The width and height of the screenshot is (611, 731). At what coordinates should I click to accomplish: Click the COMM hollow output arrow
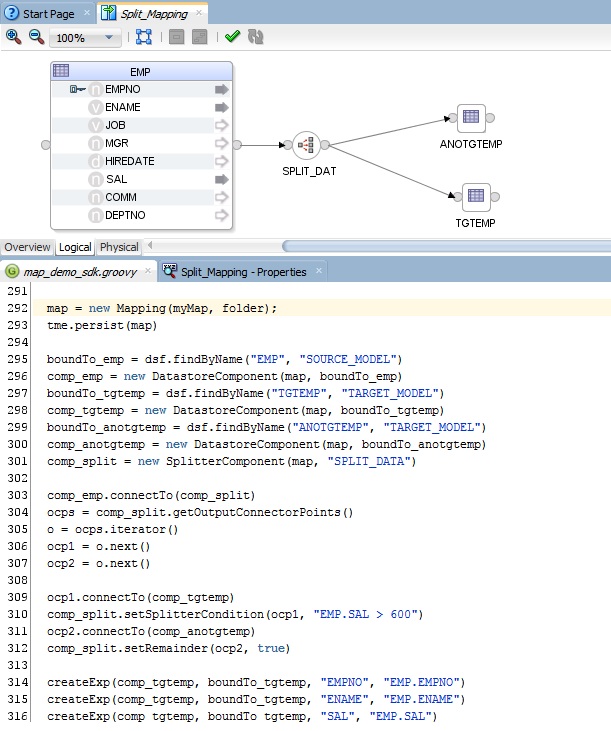coord(222,197)
